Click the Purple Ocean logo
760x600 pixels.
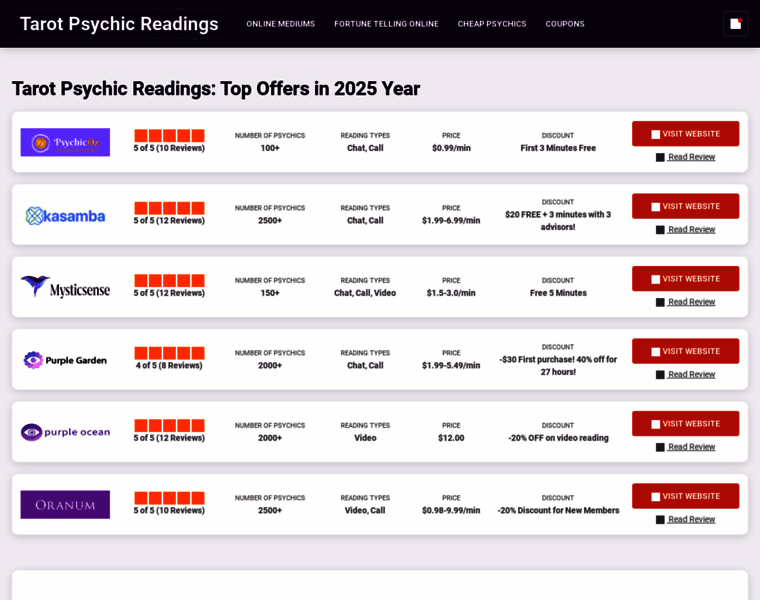[x=65, y=432]
